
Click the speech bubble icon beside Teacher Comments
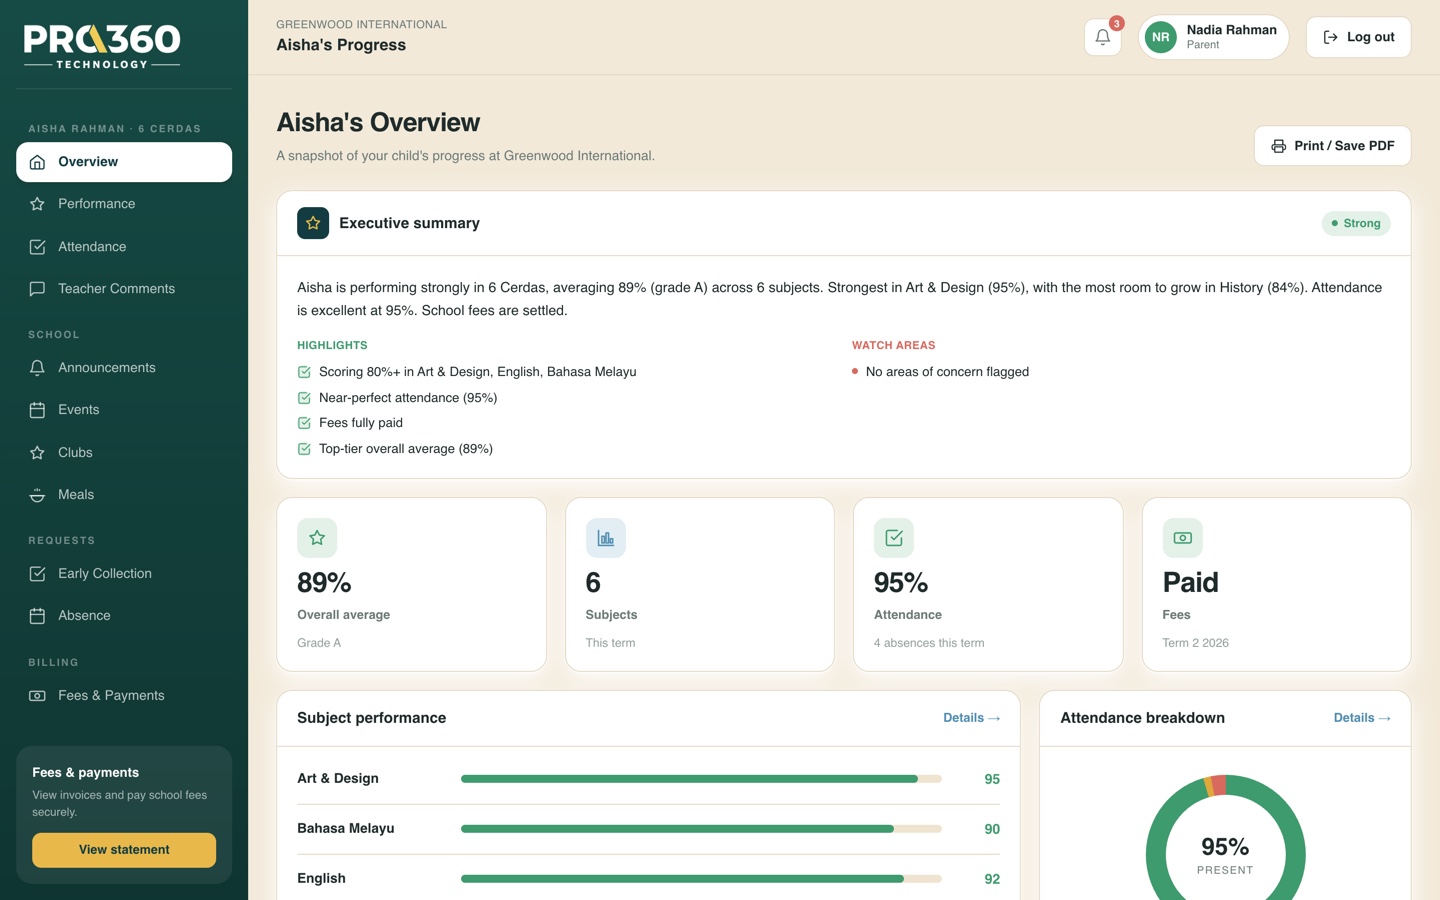[x=37, y=289]
